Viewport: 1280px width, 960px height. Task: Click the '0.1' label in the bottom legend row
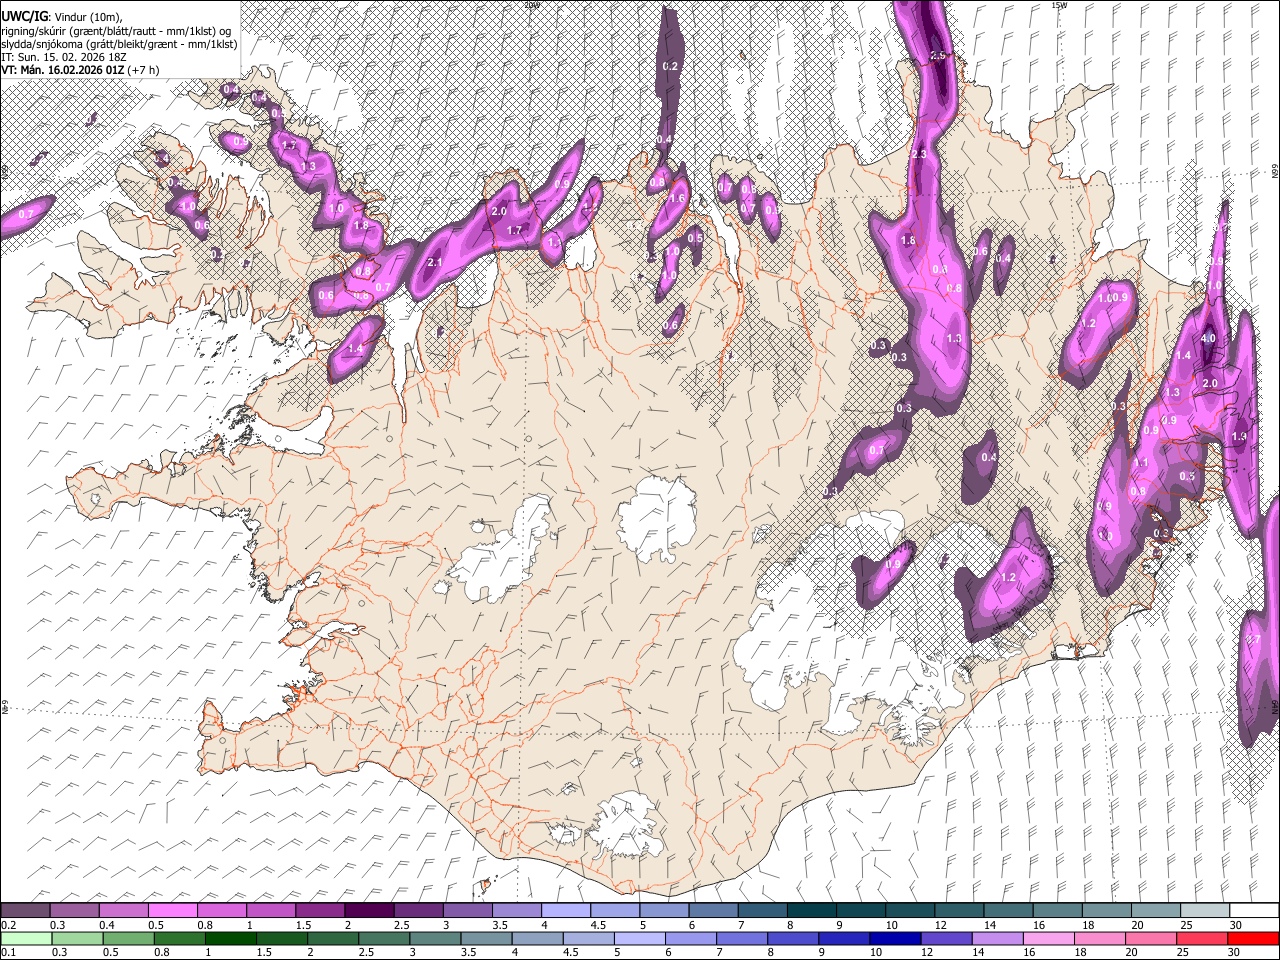(x=9, y=952)
